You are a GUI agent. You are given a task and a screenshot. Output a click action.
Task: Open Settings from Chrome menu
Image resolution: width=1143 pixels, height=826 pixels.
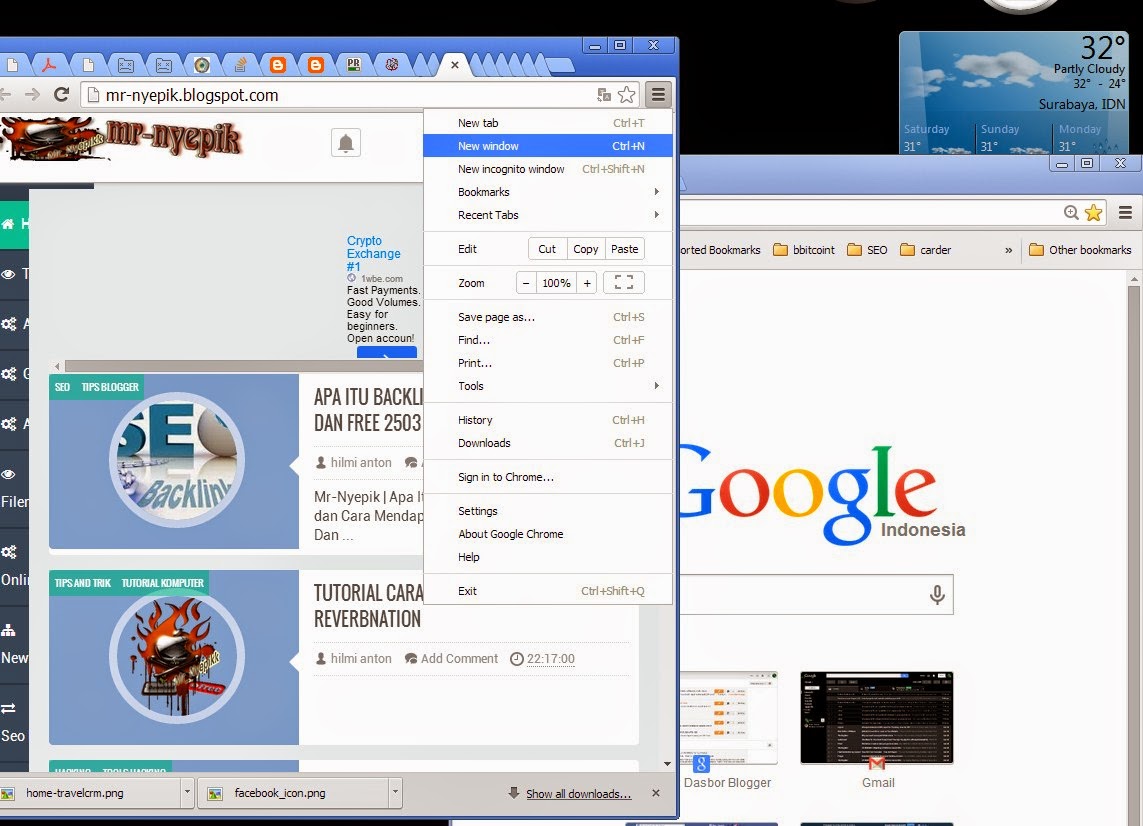(547, 511)
